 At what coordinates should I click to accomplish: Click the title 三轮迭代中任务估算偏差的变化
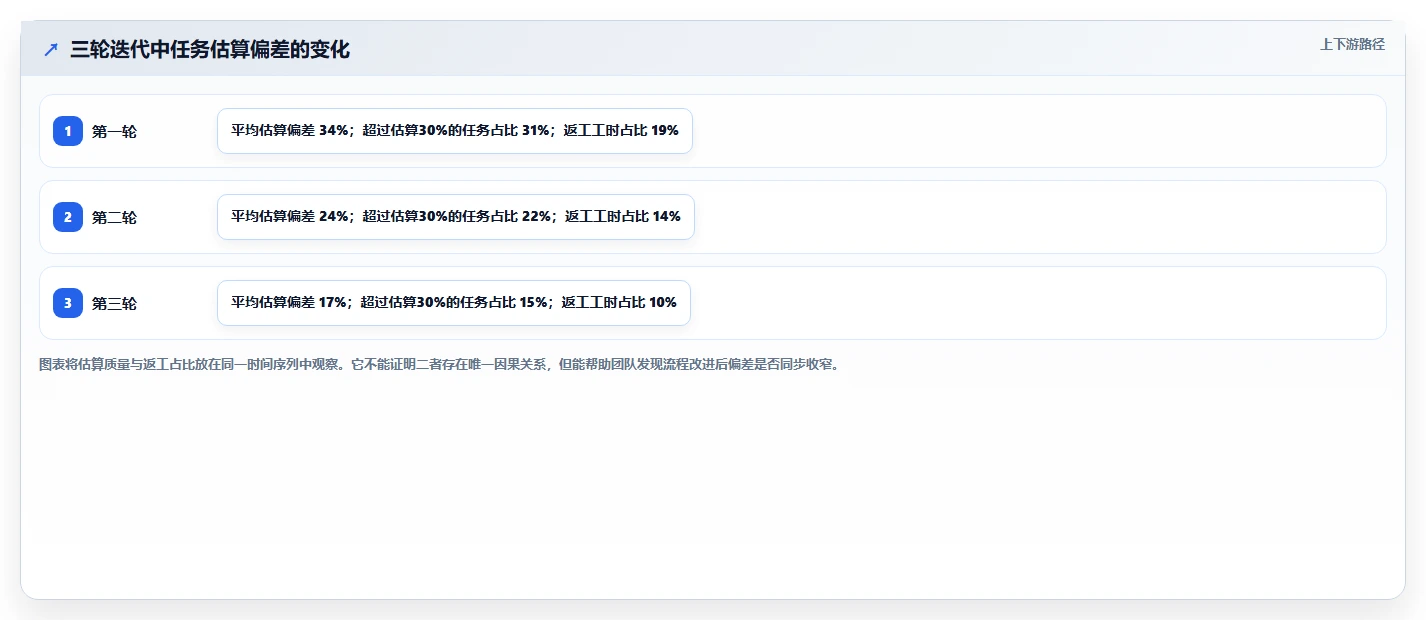point(210,49)
